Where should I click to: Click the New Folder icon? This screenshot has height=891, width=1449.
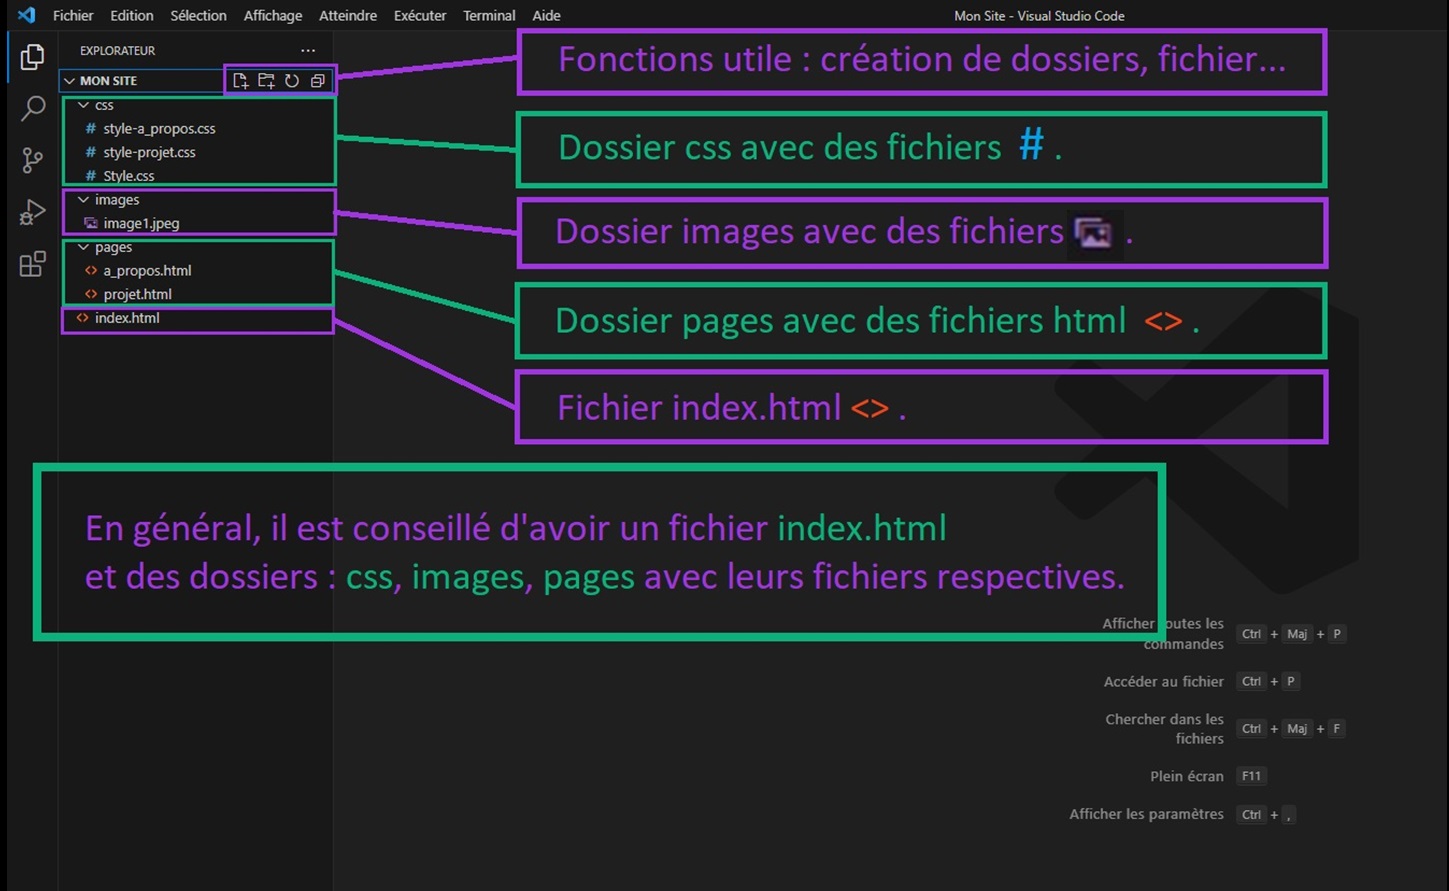[x=266, y=81]
